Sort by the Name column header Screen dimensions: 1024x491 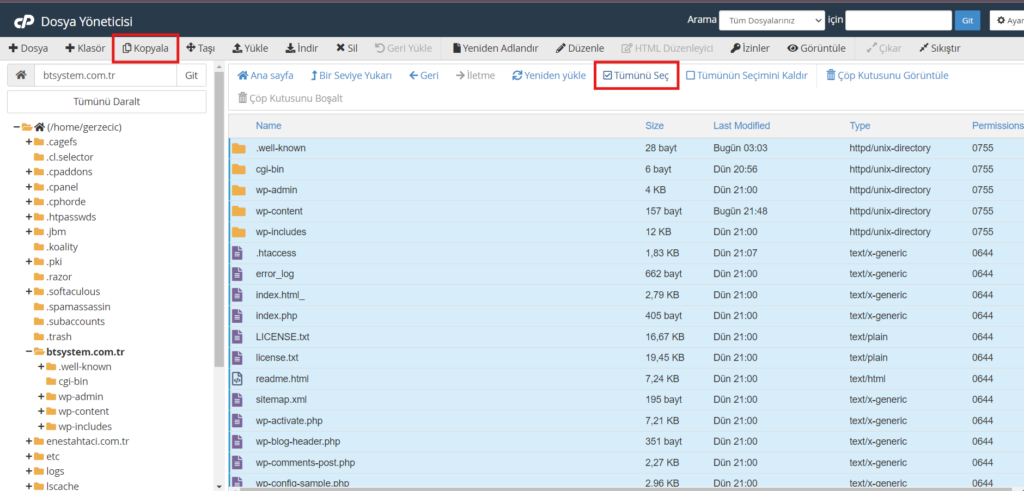pos(268,125)
